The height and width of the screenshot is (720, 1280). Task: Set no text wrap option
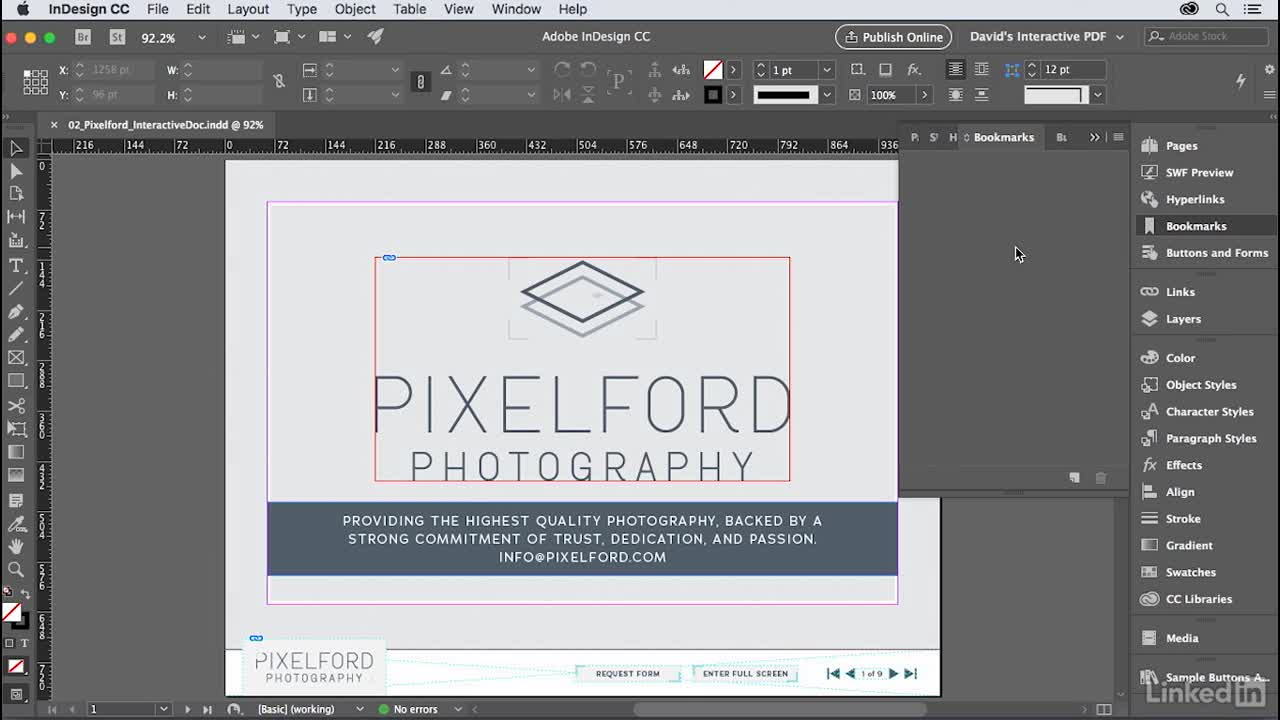coord(955,70)
